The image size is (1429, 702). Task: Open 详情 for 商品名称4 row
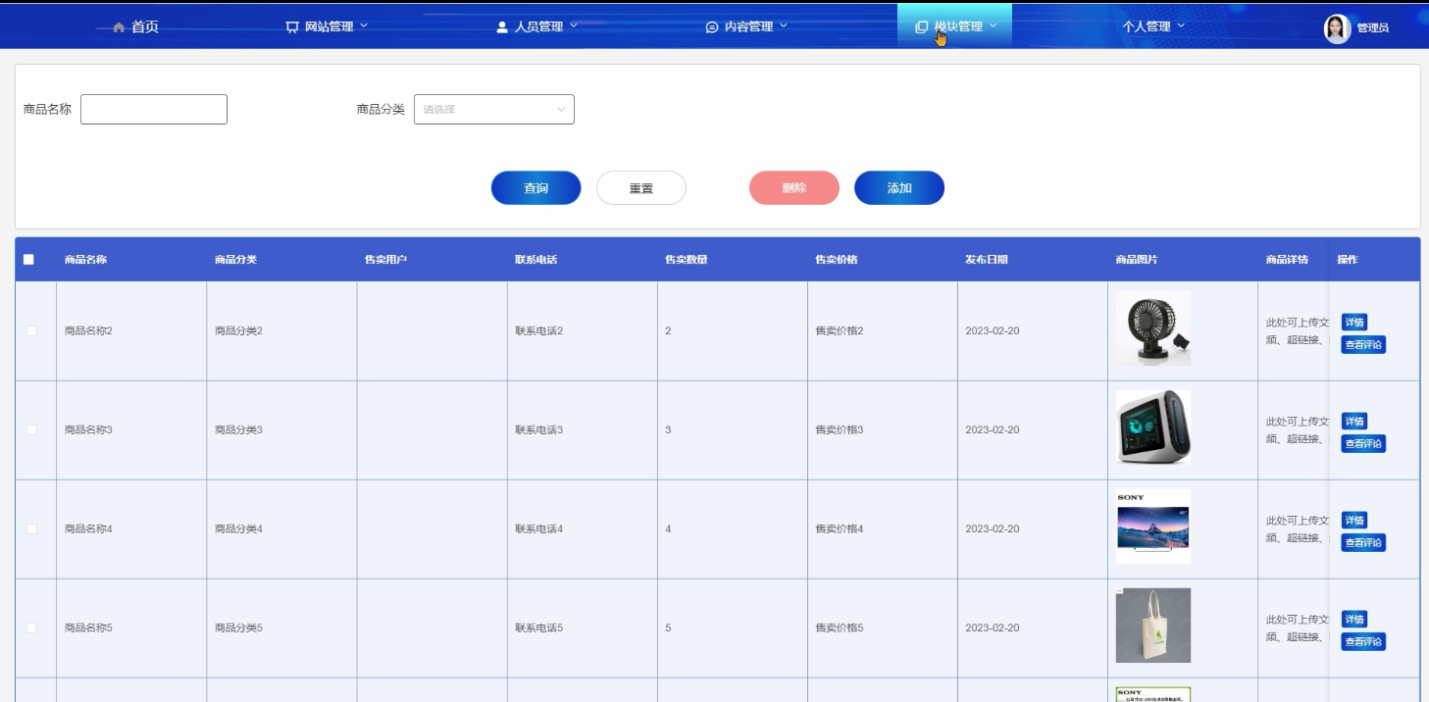coord(1354,520)
